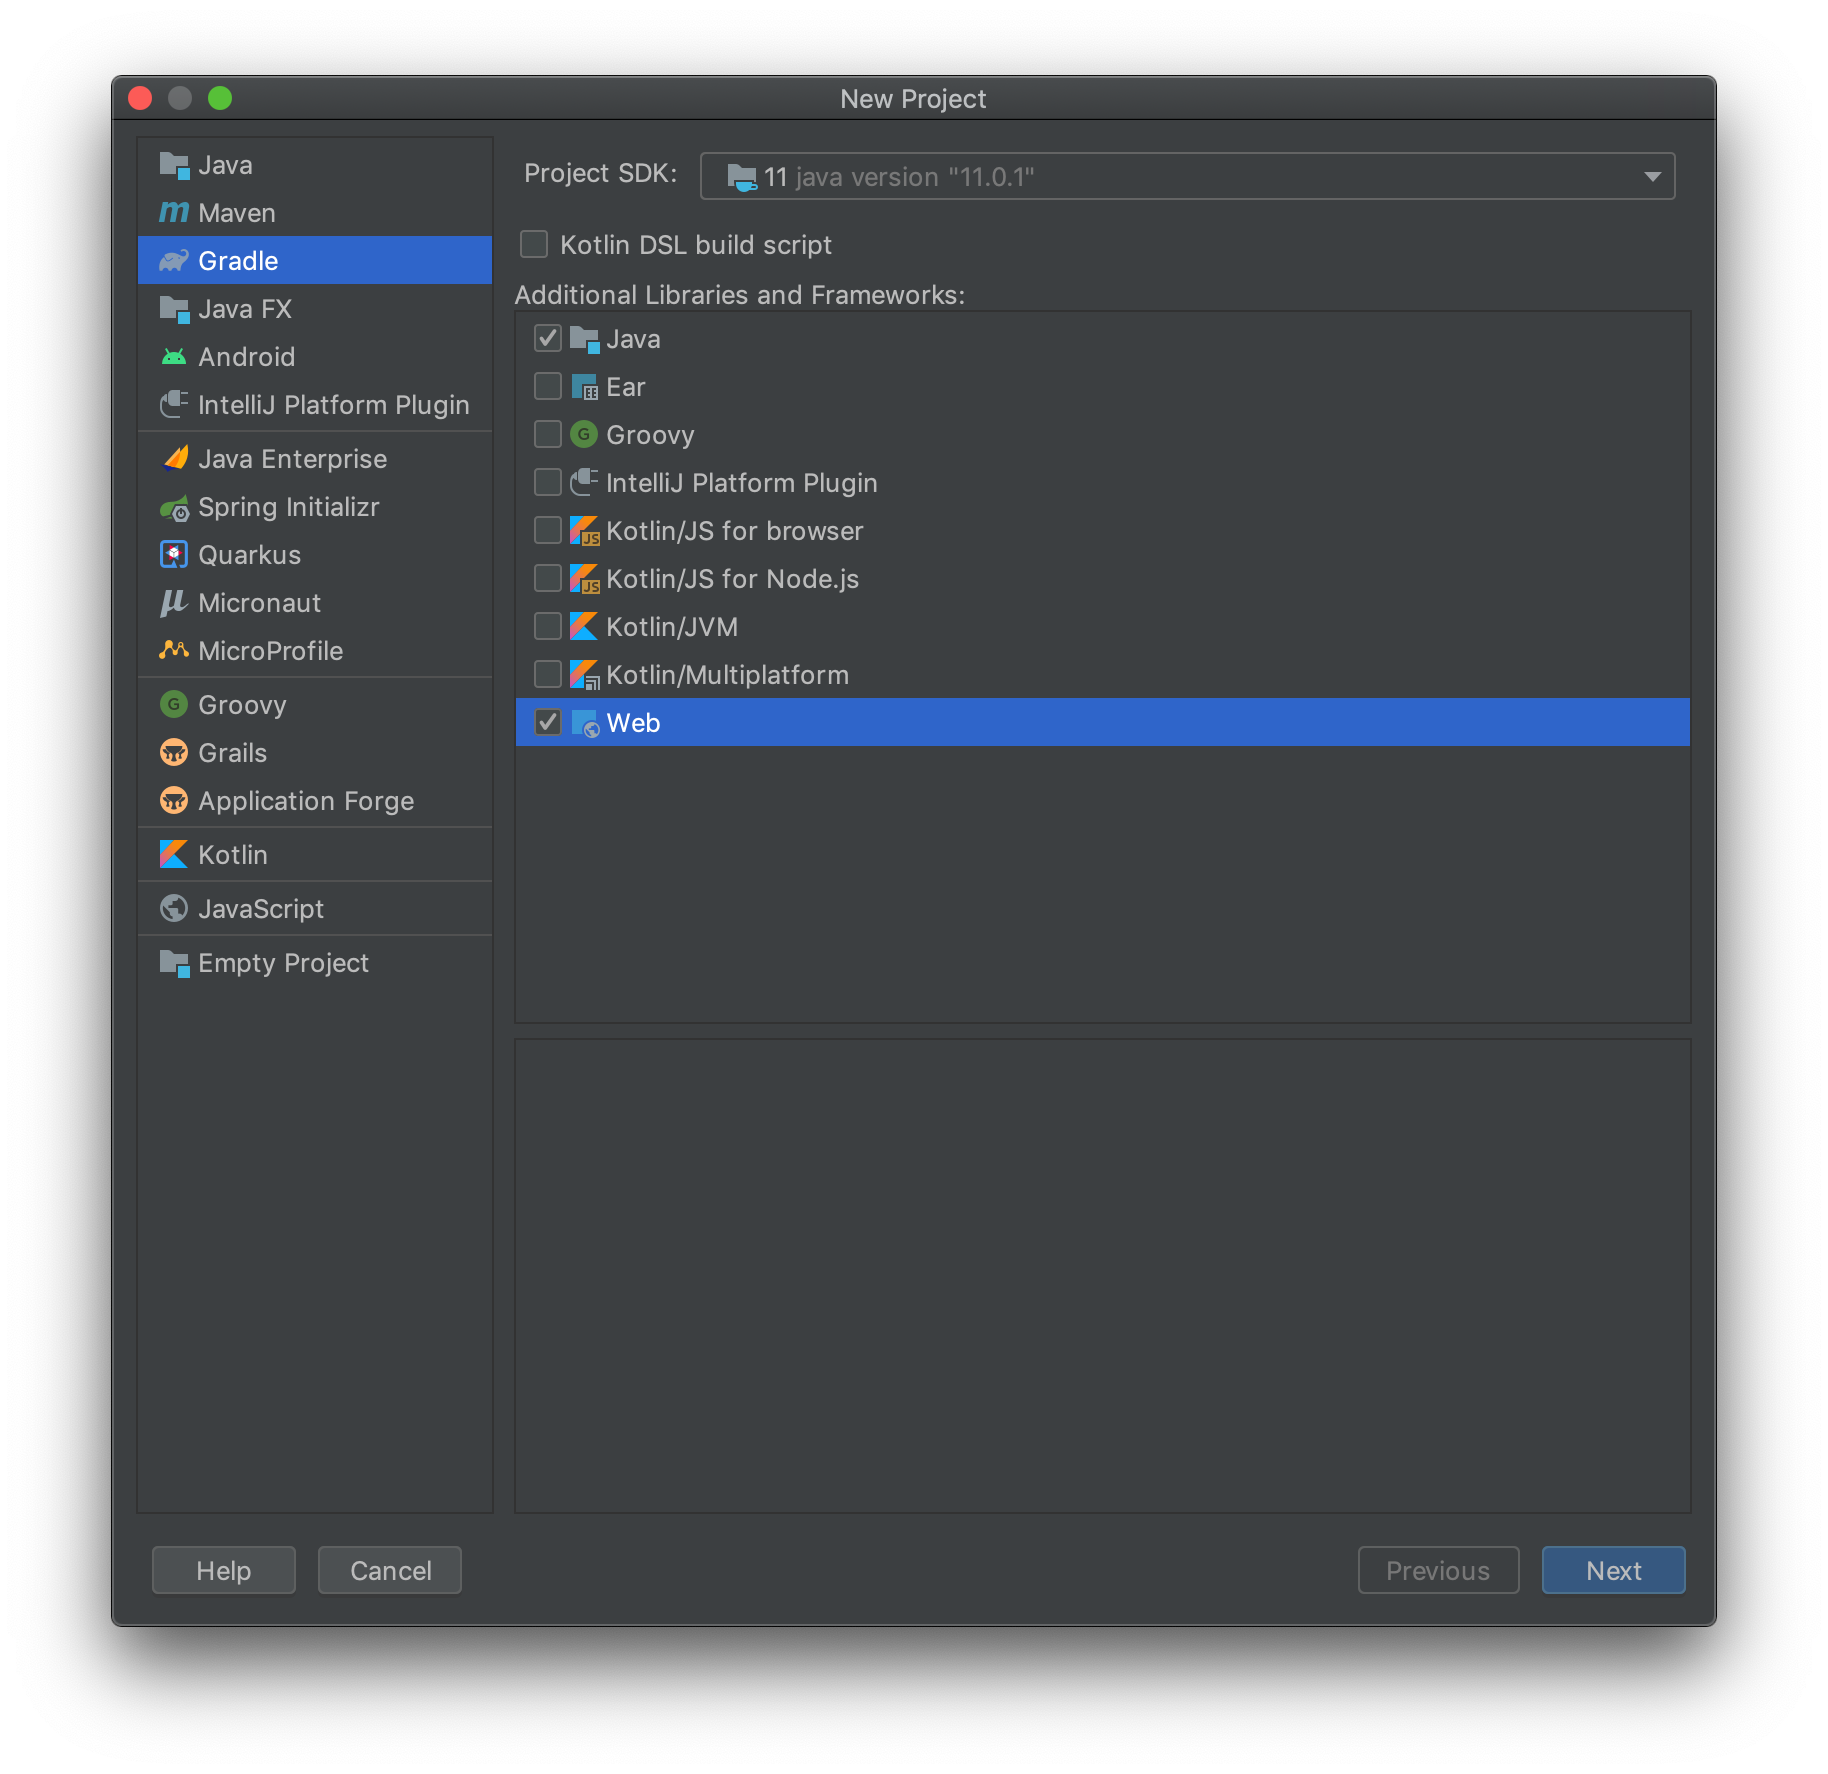Click the Groovy framework icon in list
This screenshot has height=1774, width=1828.
[x=584, y=434]
